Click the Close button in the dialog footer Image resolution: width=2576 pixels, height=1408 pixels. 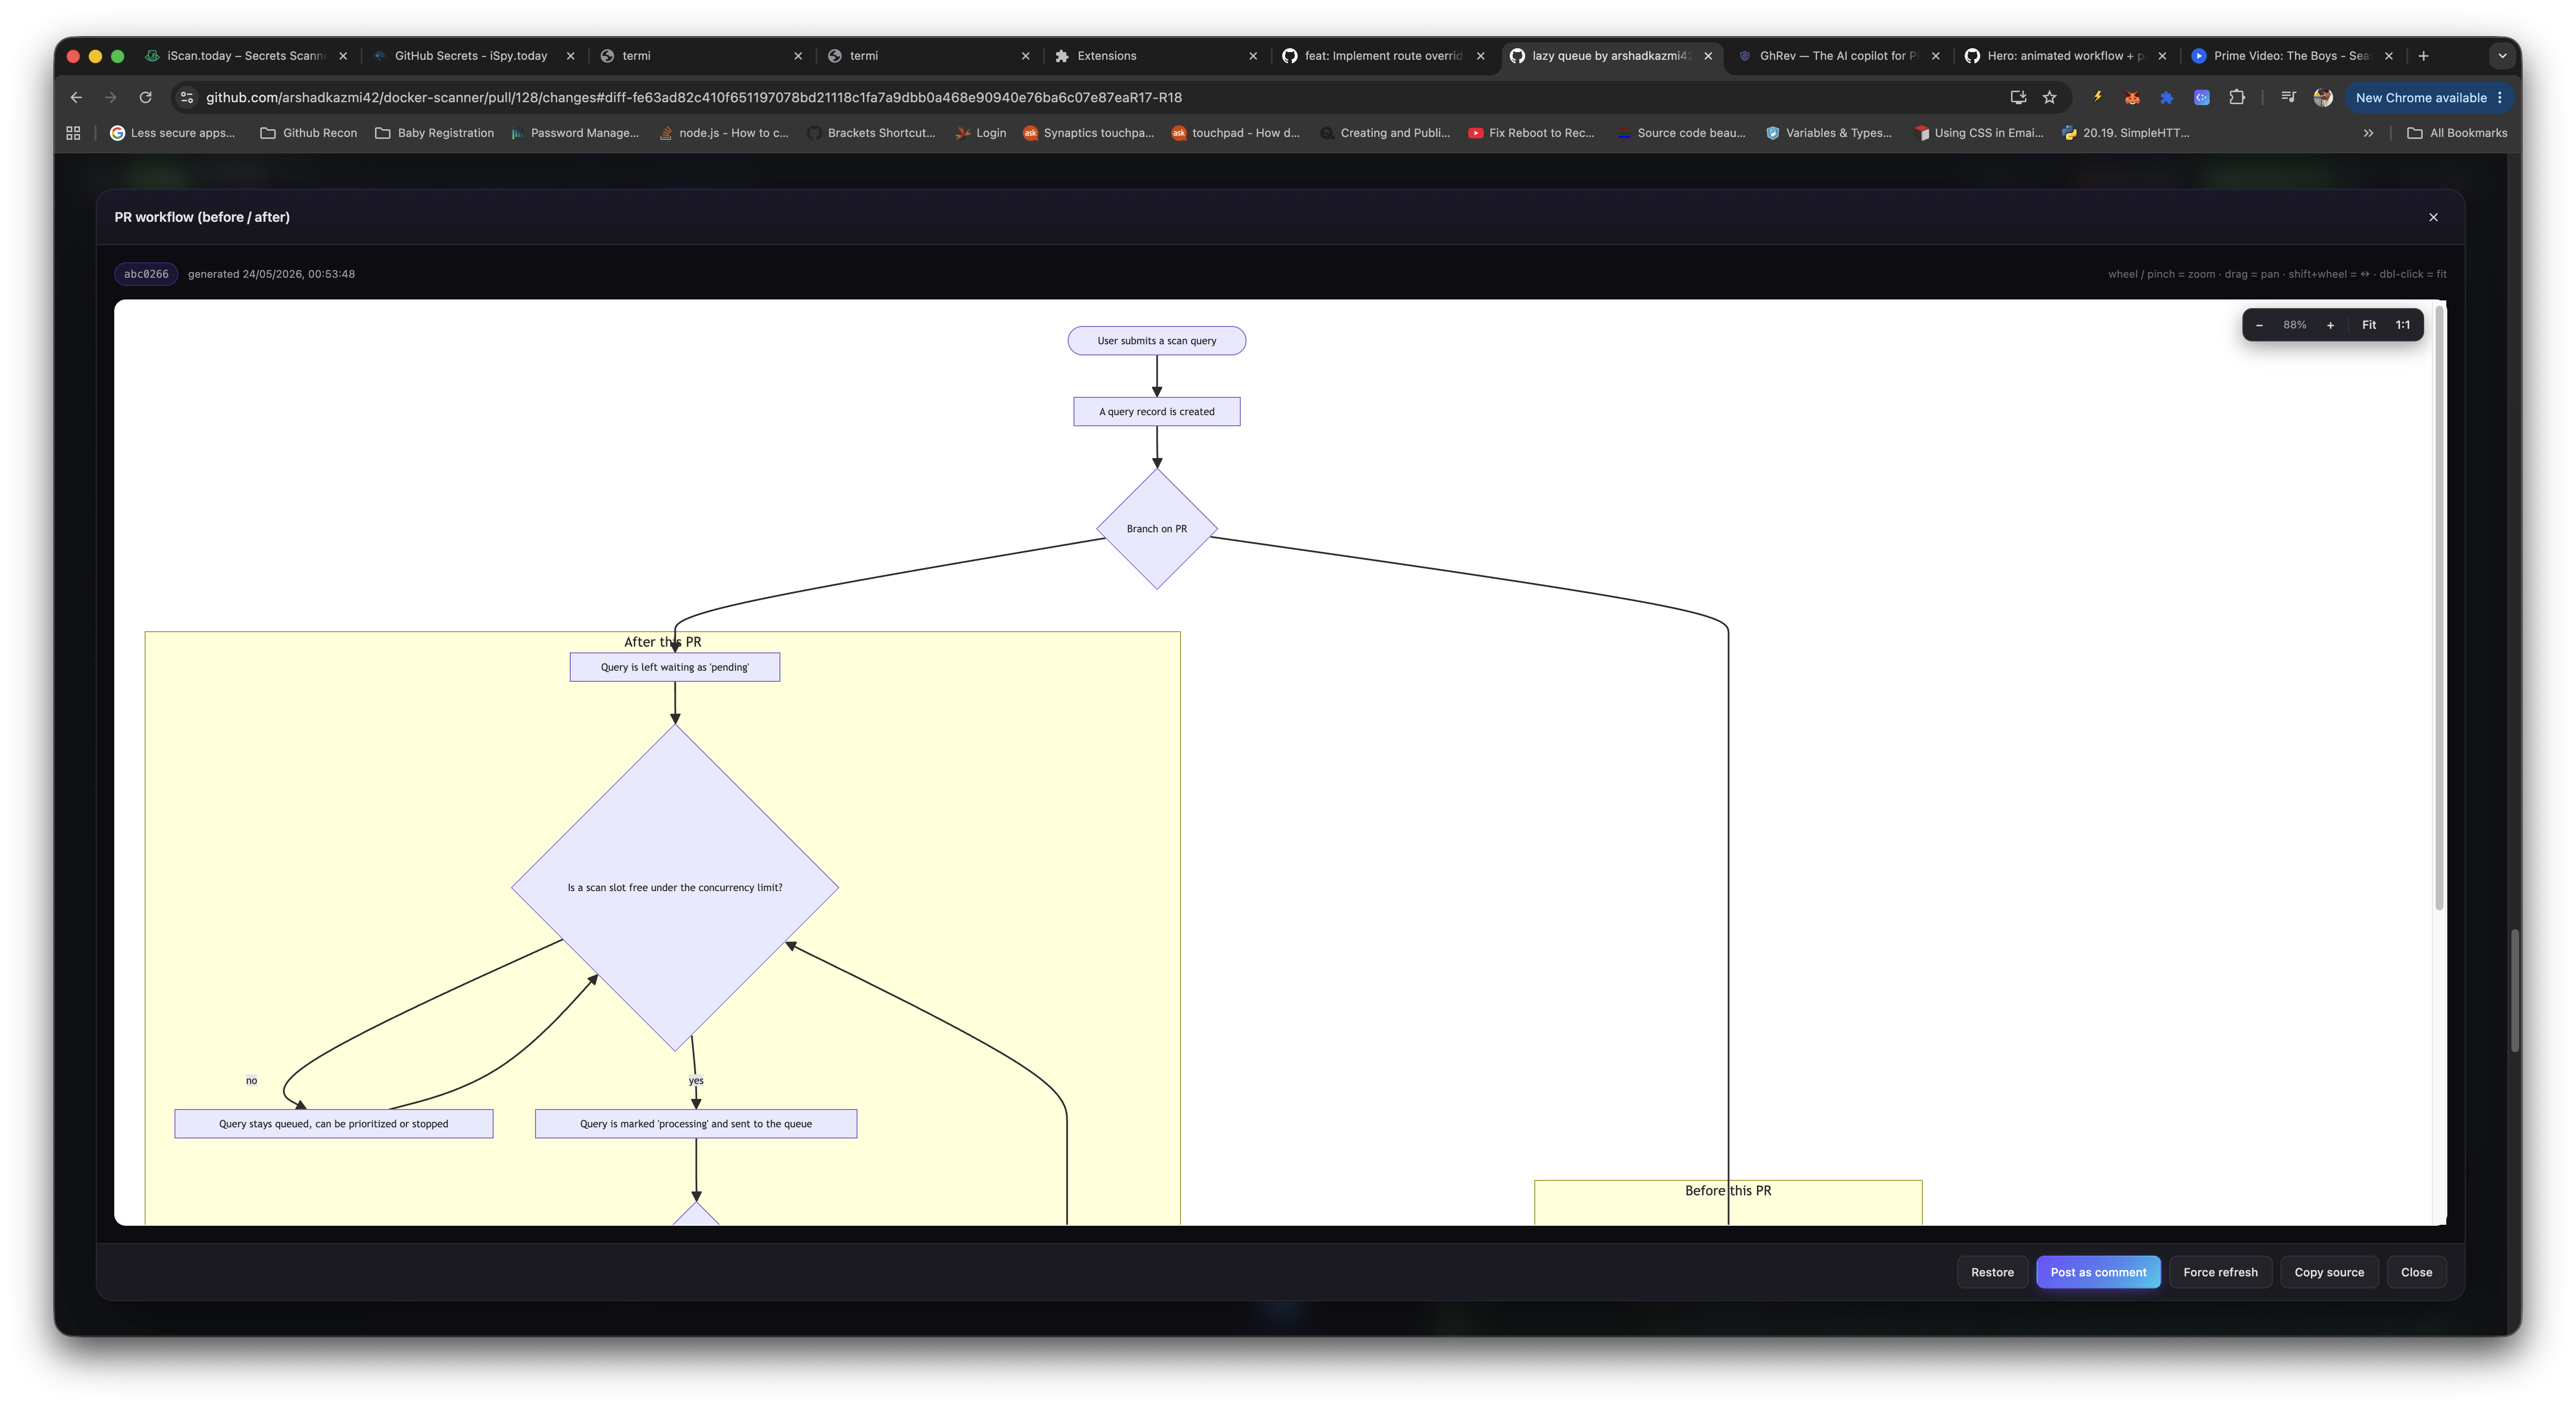tap(2416, 1272)
